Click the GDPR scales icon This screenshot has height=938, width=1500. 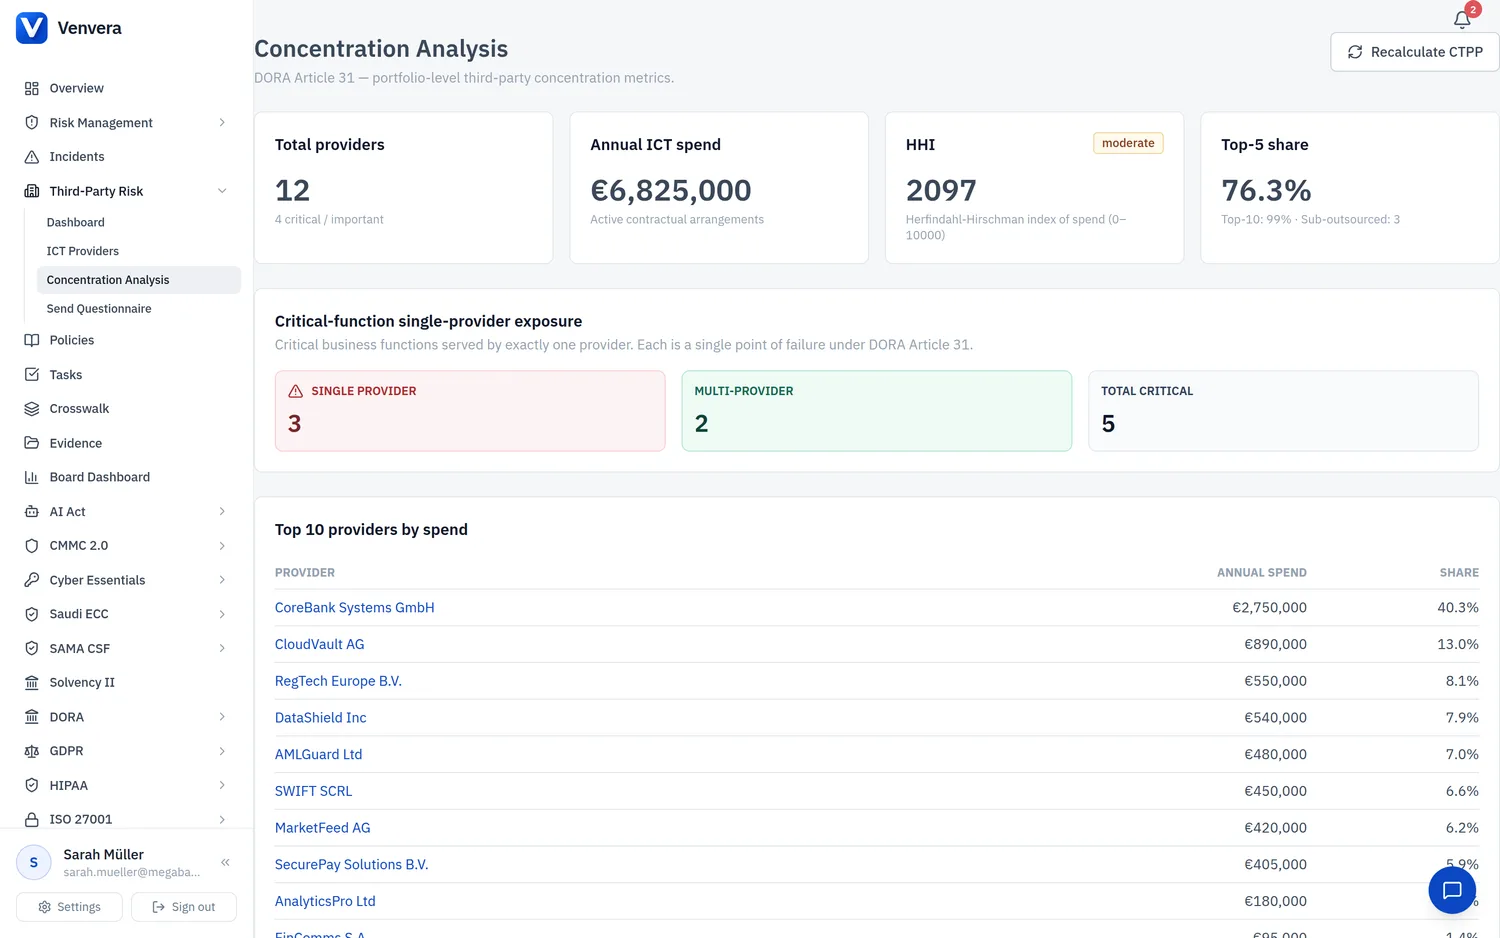[32, 751]
